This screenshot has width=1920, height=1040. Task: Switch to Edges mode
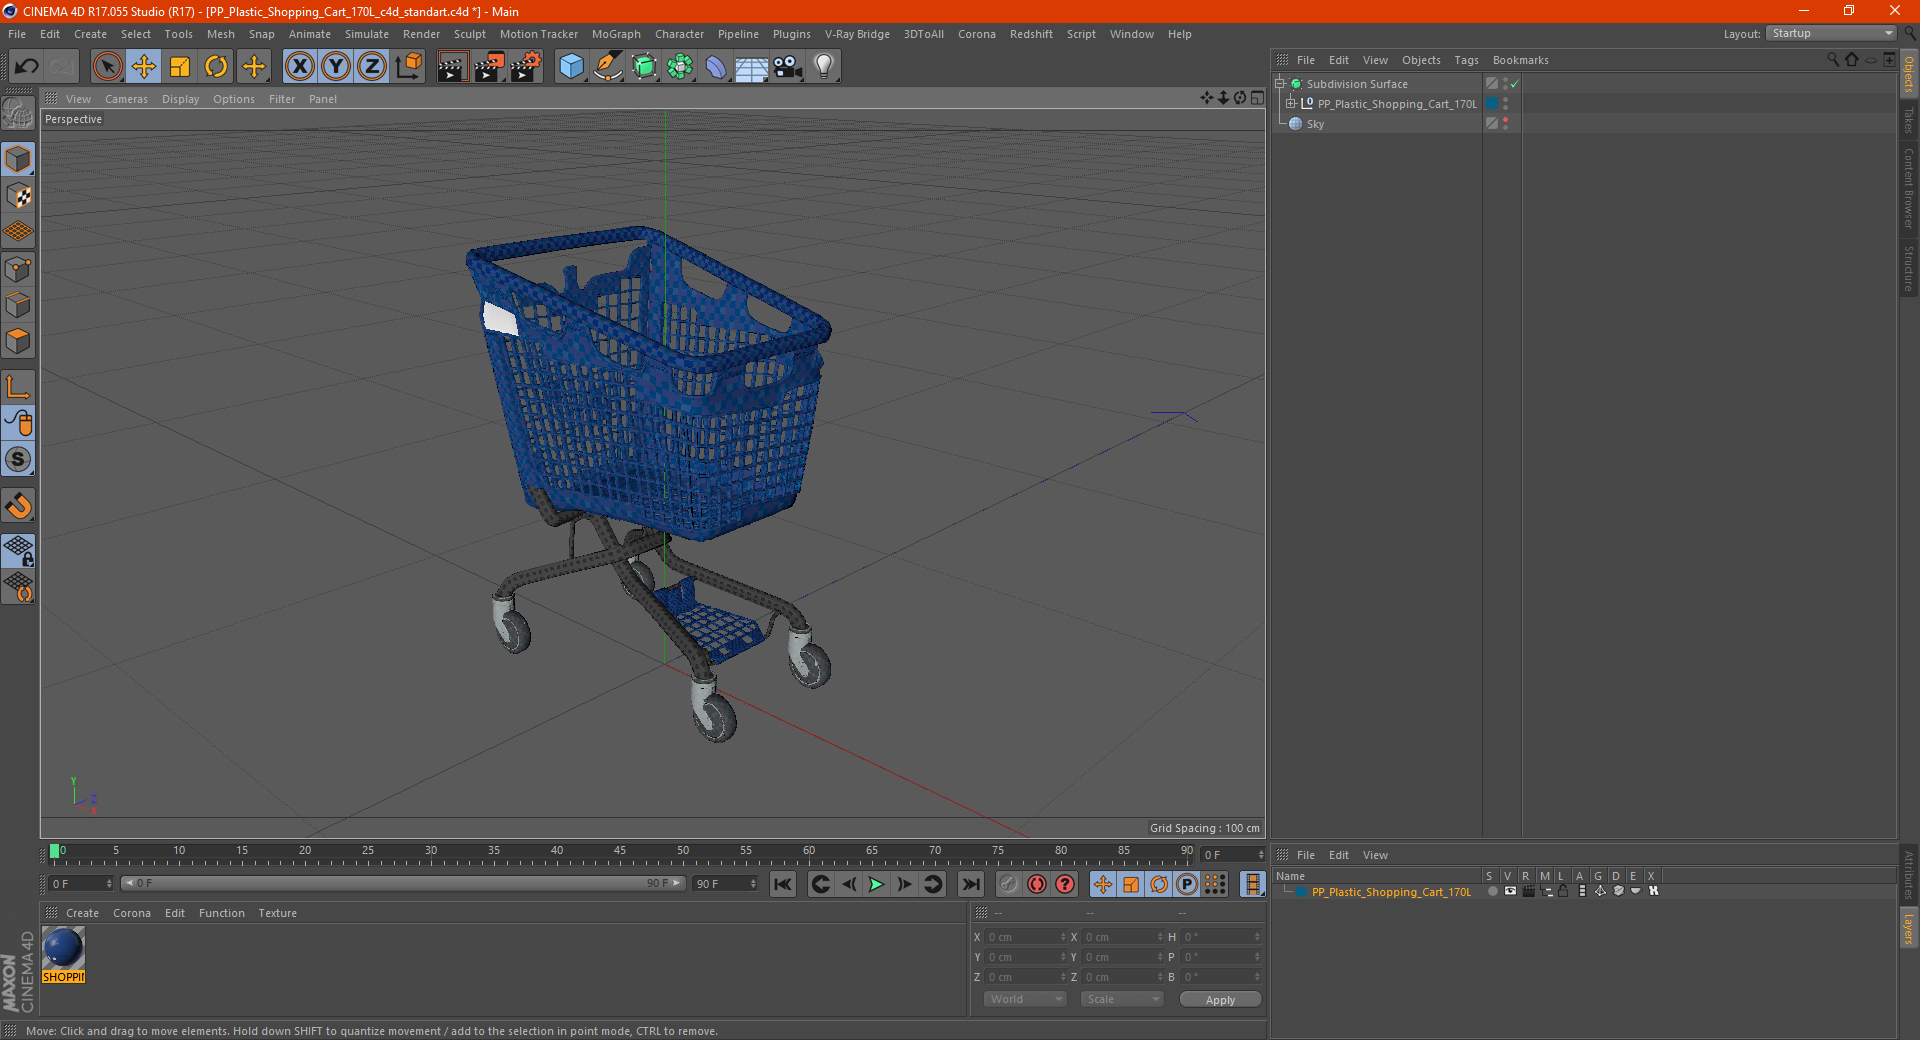pyautogui.click(x=18, y=305)
